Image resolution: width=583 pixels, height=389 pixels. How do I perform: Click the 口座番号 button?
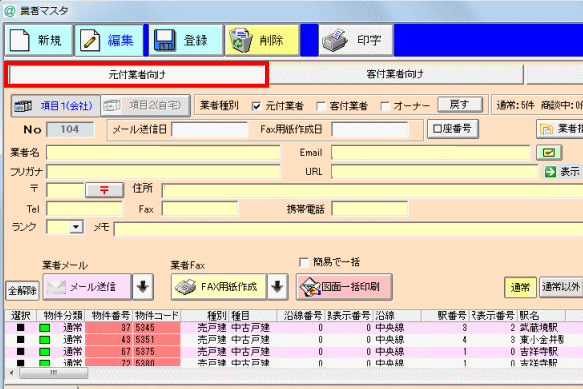[452, 129]
